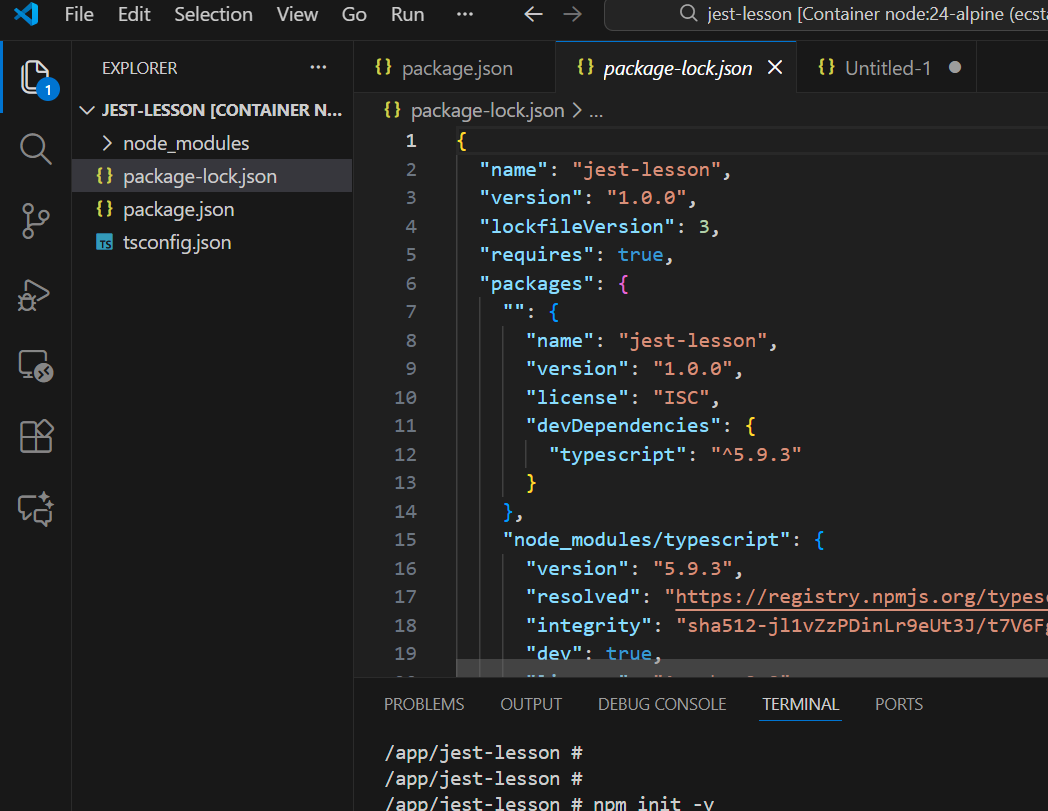Open the File menu
Image resolution: width=1048 pixels, height=811 pixels.
point(79,14)
